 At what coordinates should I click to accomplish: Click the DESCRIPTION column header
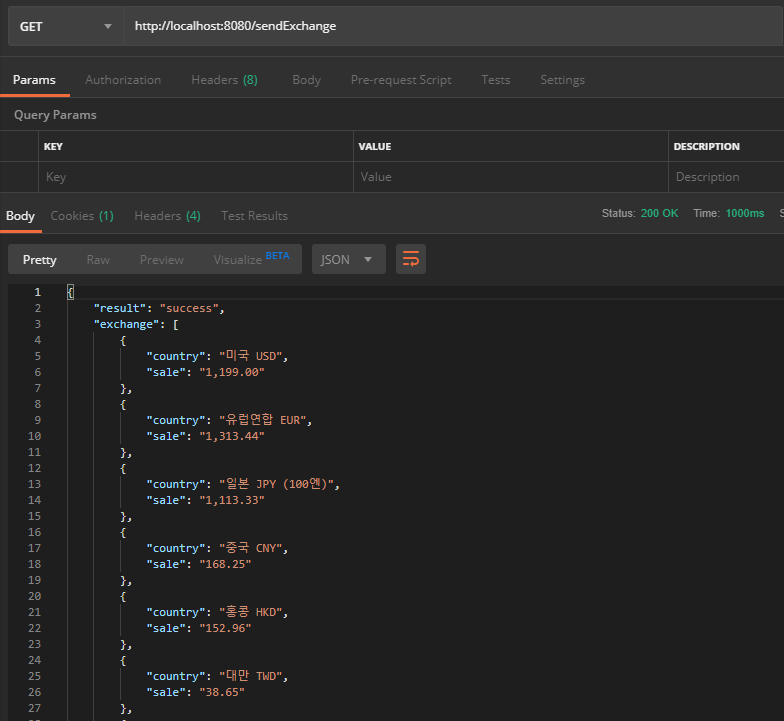click(x=706, y=146)
